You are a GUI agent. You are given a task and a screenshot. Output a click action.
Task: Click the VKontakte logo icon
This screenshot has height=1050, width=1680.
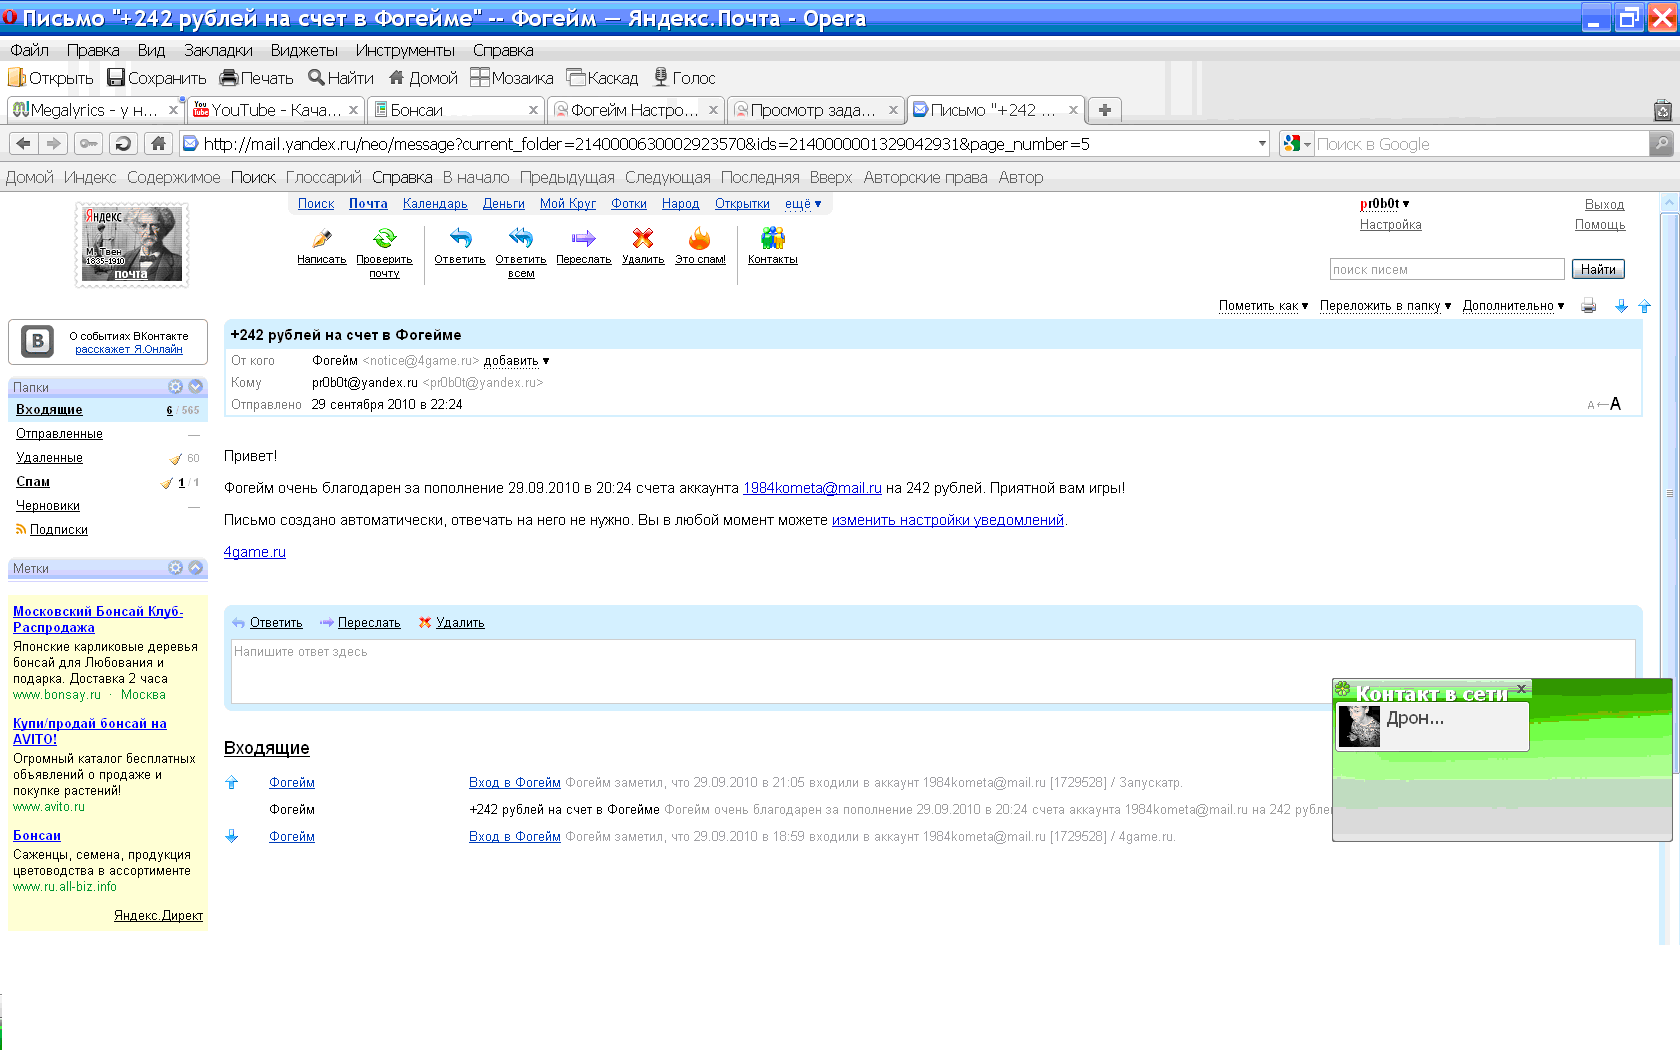38,341
